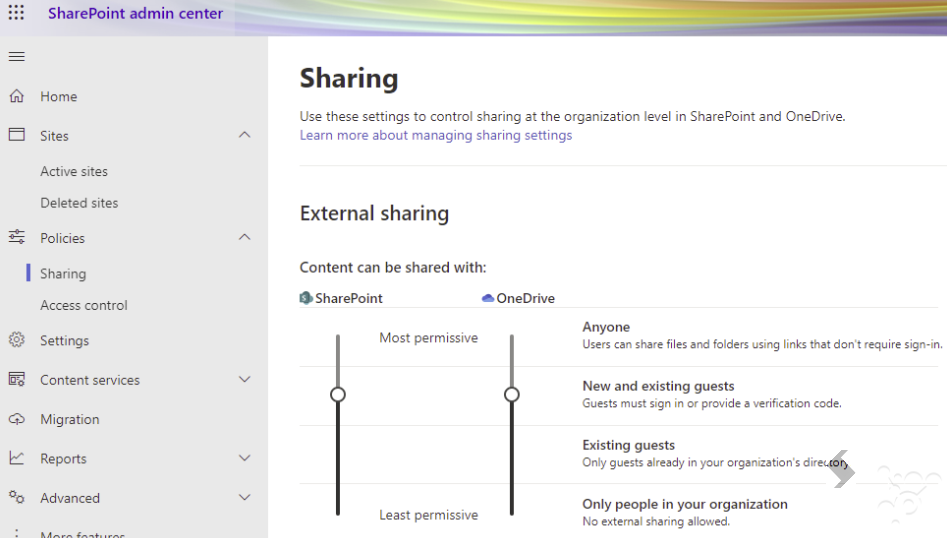Collapse the Sites section chevron
This screenshot has height=538, width=947.
[x=245, y=135]
